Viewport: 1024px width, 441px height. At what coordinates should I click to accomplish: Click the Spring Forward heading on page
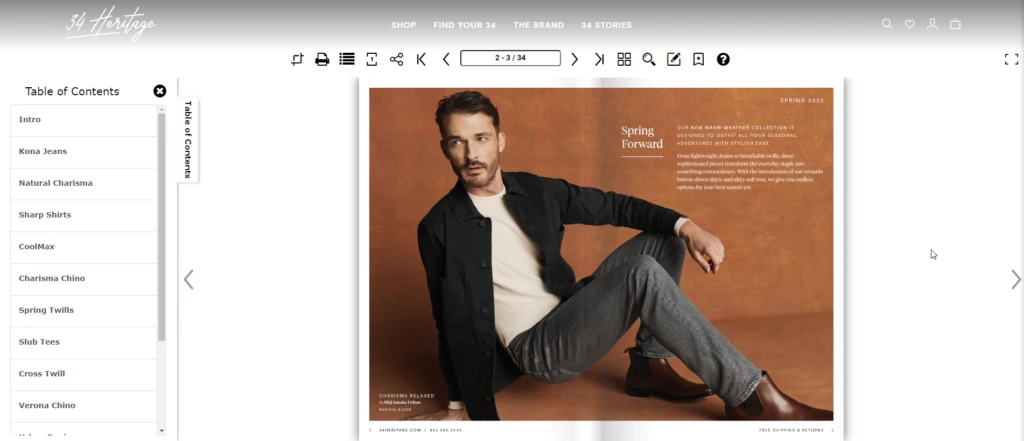pyautogui.click(x=642, y=137)
